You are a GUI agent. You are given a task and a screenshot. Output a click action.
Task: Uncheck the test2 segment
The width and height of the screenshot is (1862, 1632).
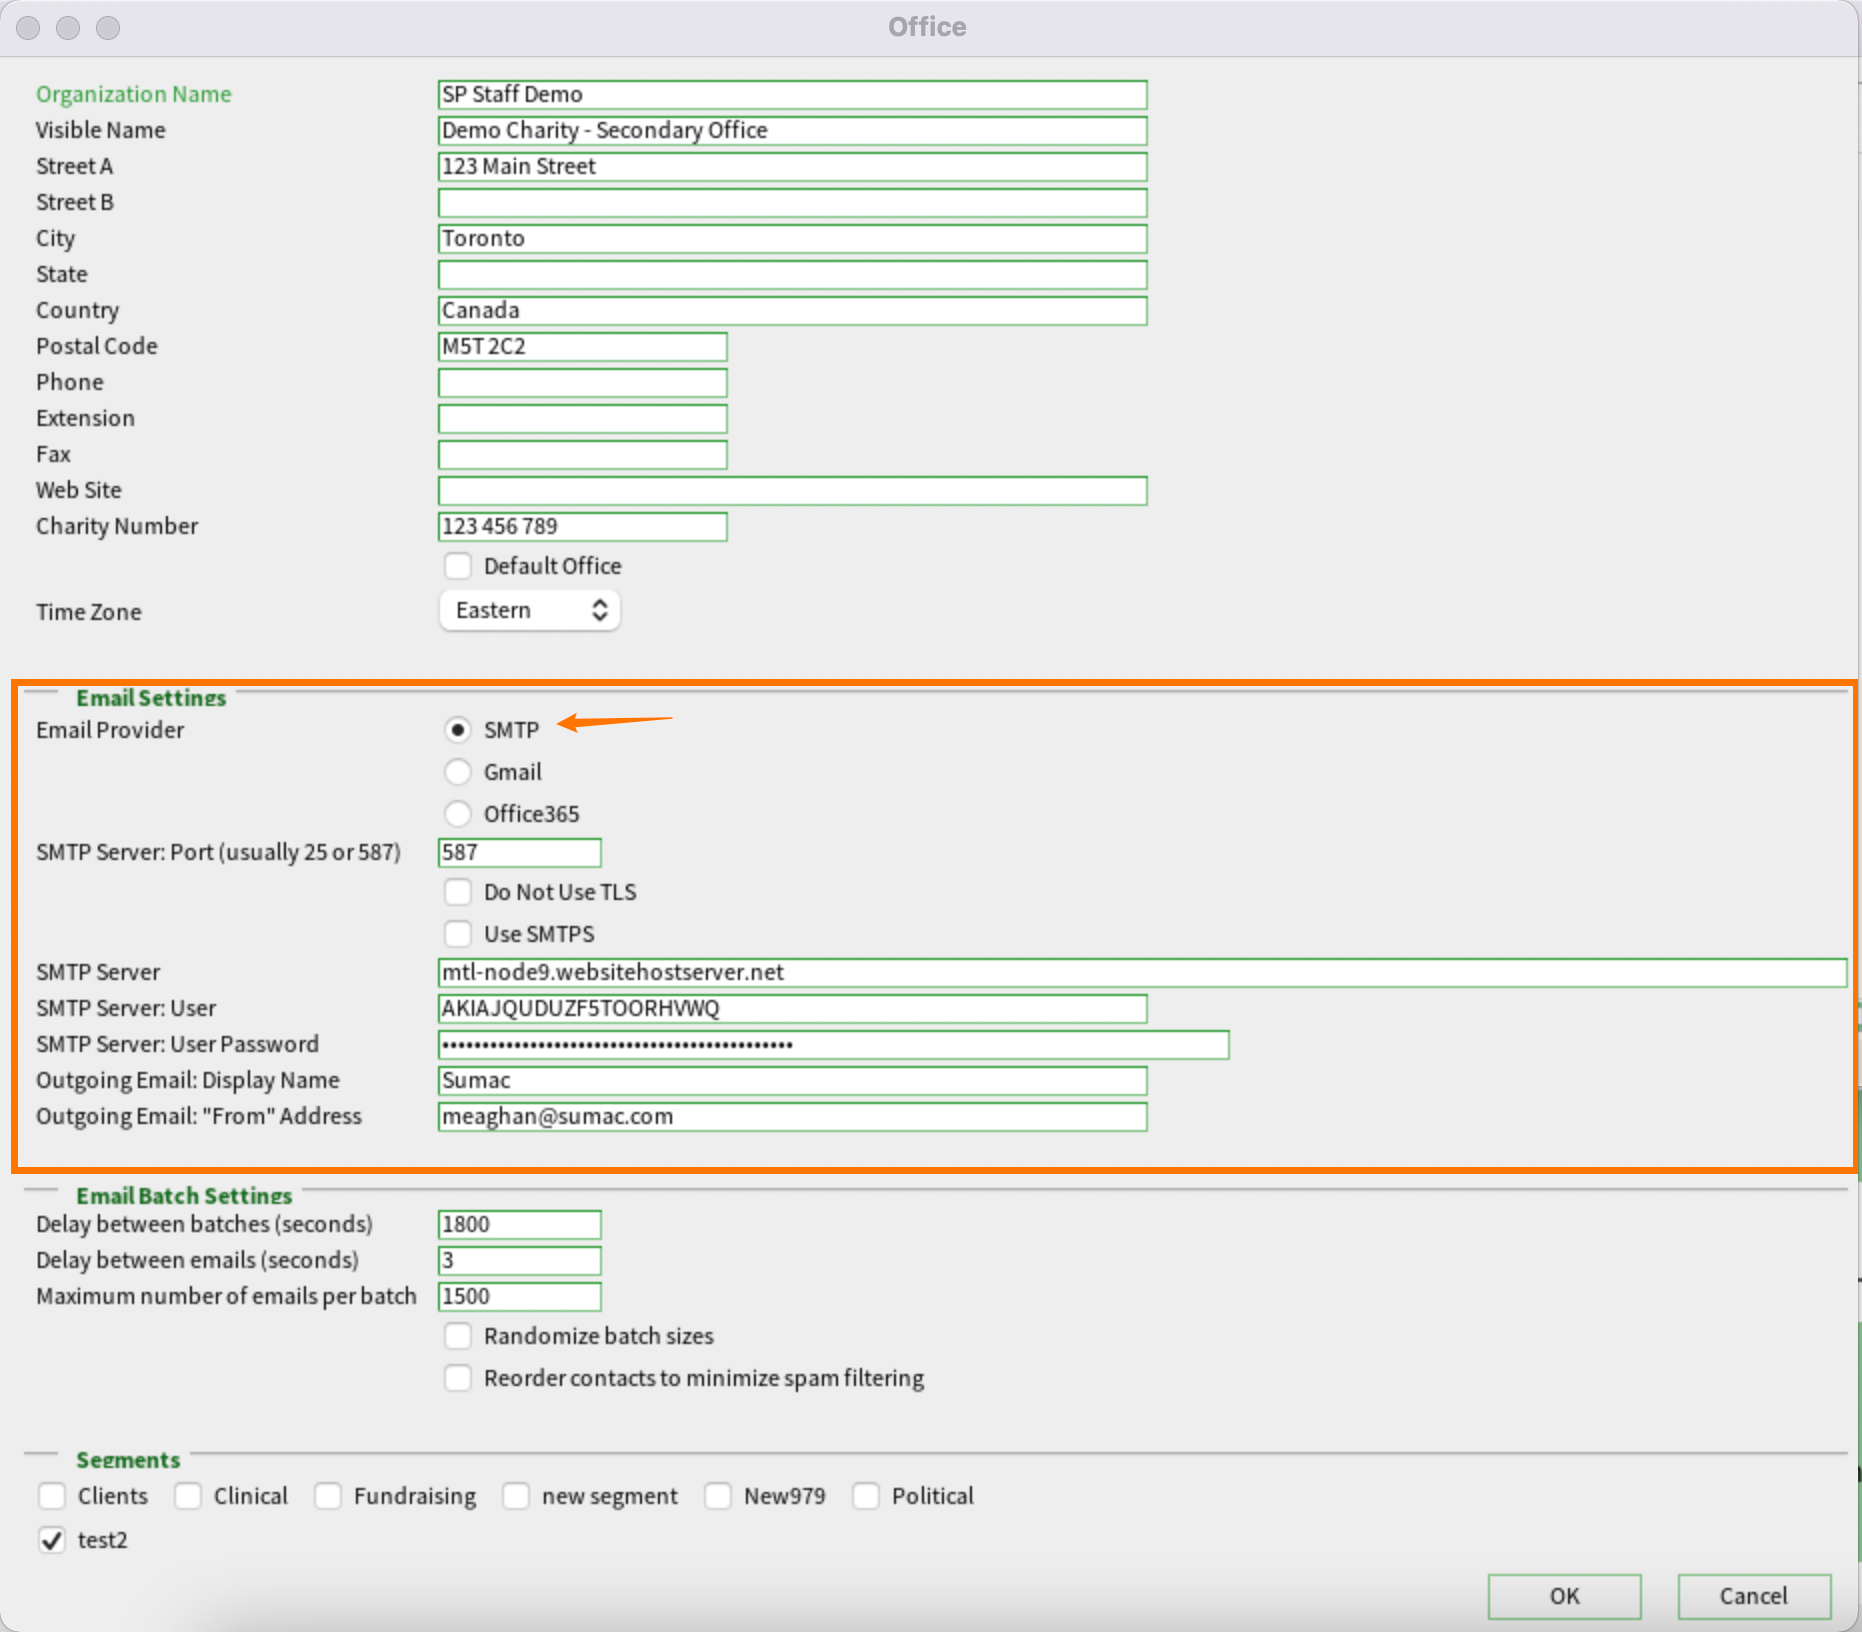tap(52, 1540)
